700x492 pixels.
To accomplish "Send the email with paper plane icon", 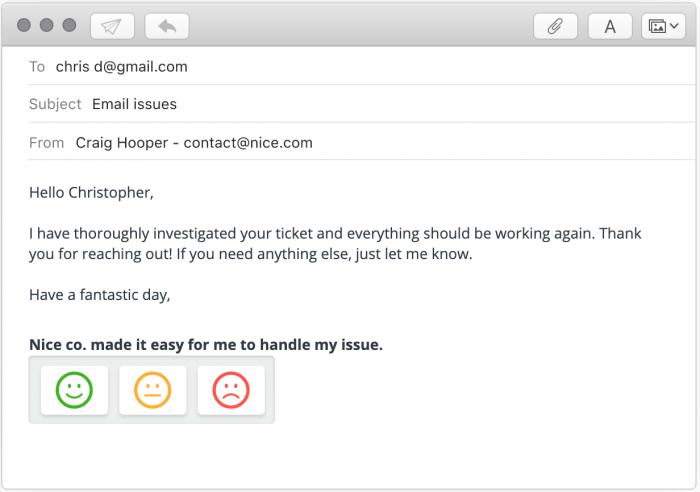I will (112, 26).
